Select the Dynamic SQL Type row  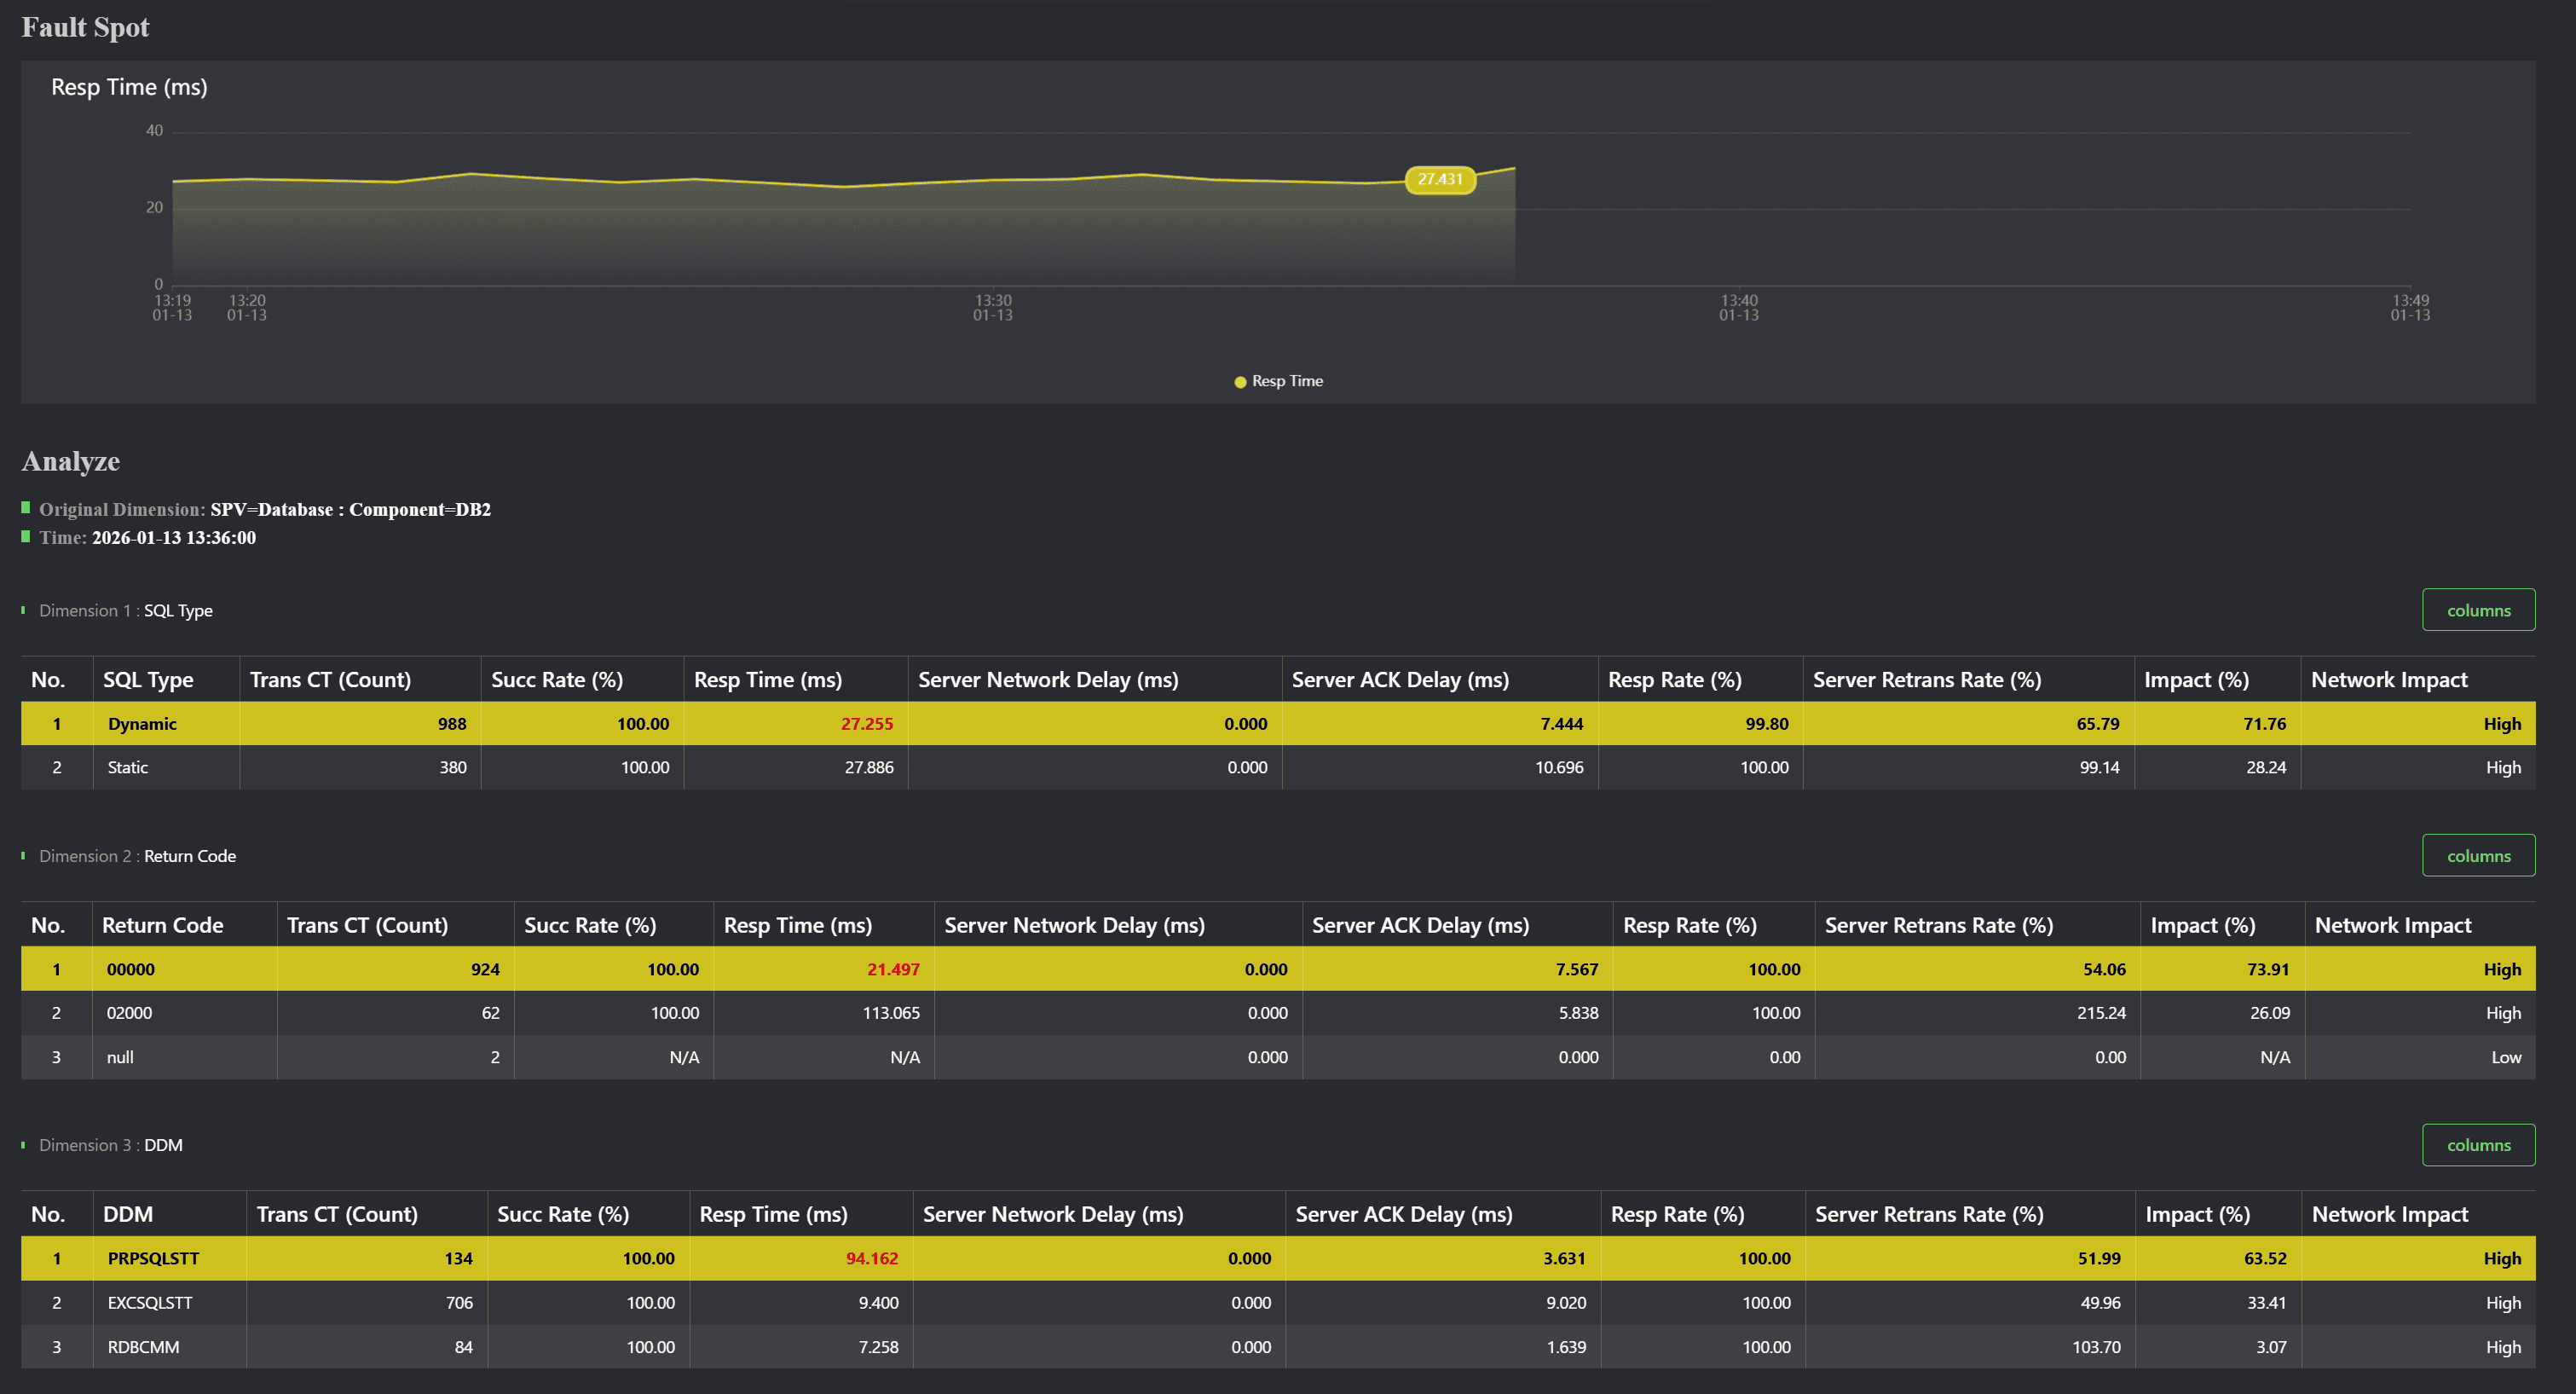click(x=142, y=724)
